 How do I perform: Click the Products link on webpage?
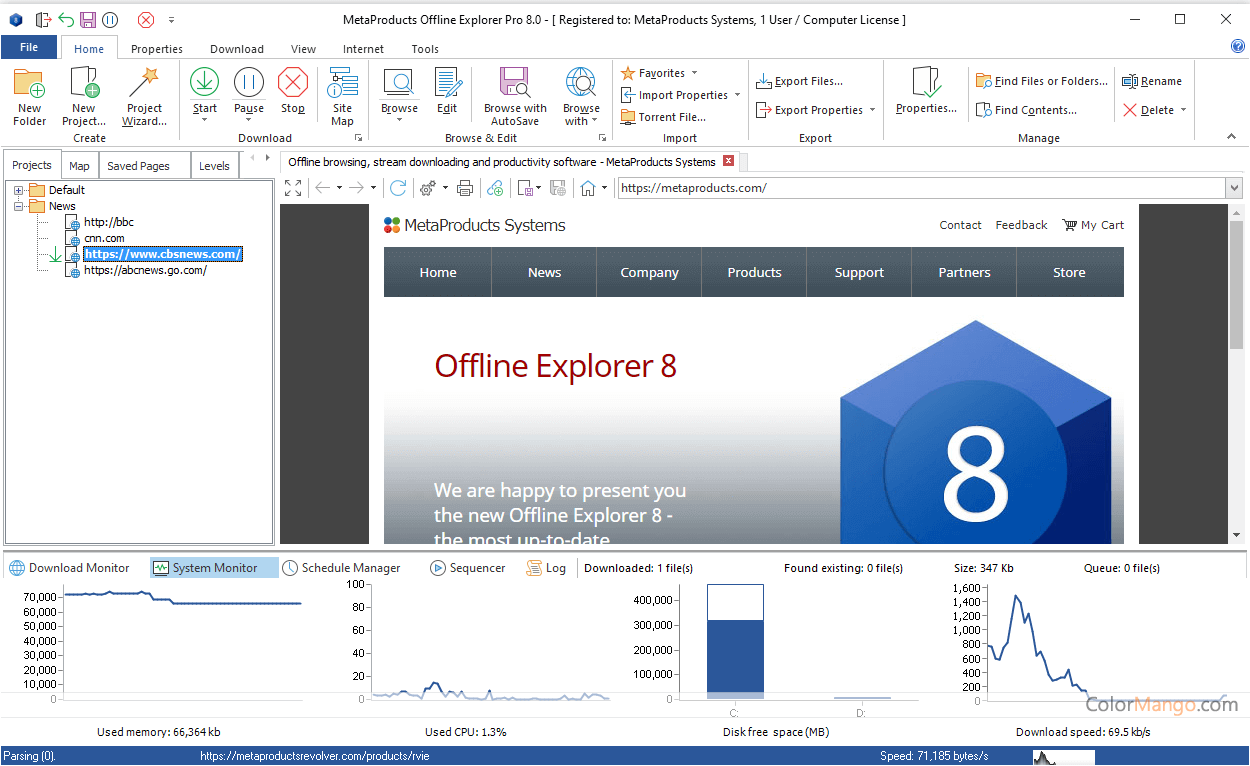pos(754,273)
